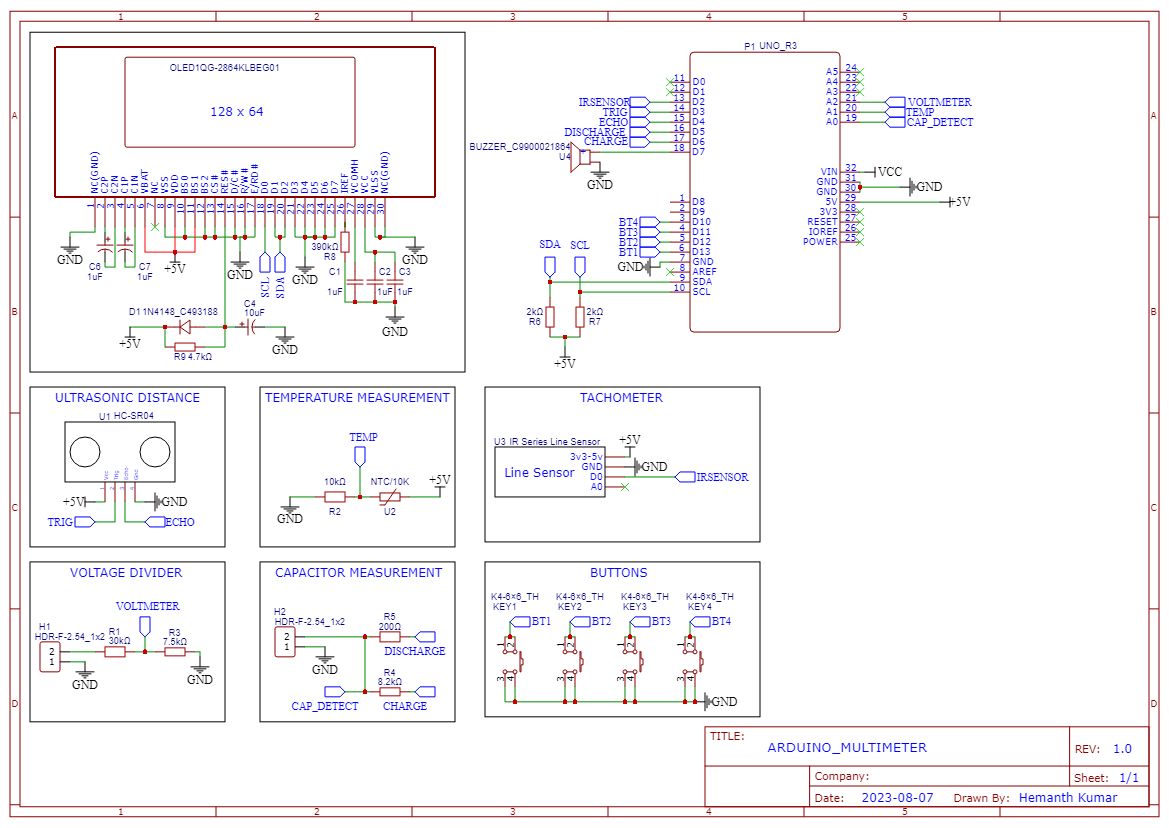Click the HC-SR04 ultrasonic sensor symbol
Image resolution: width=1169 pixels, height=828 pixels.
point(120,453)
